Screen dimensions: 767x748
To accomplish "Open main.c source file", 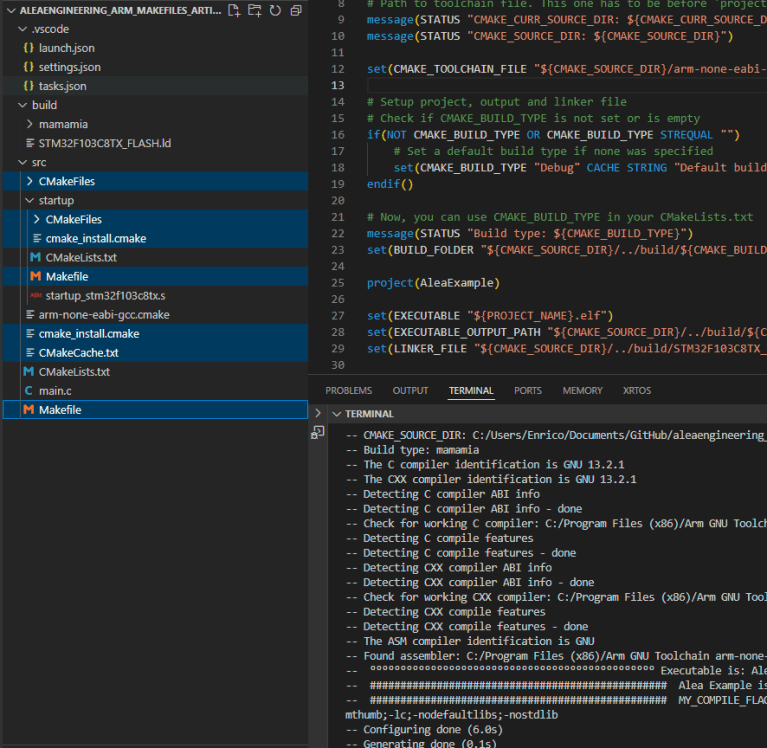I will tap(155, 391).
